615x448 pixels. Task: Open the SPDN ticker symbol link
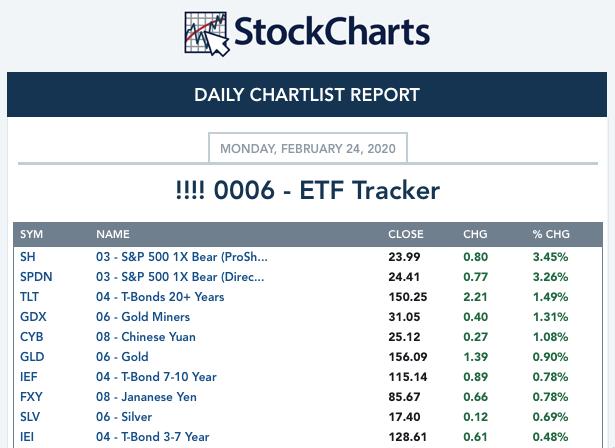click(36, 277)
